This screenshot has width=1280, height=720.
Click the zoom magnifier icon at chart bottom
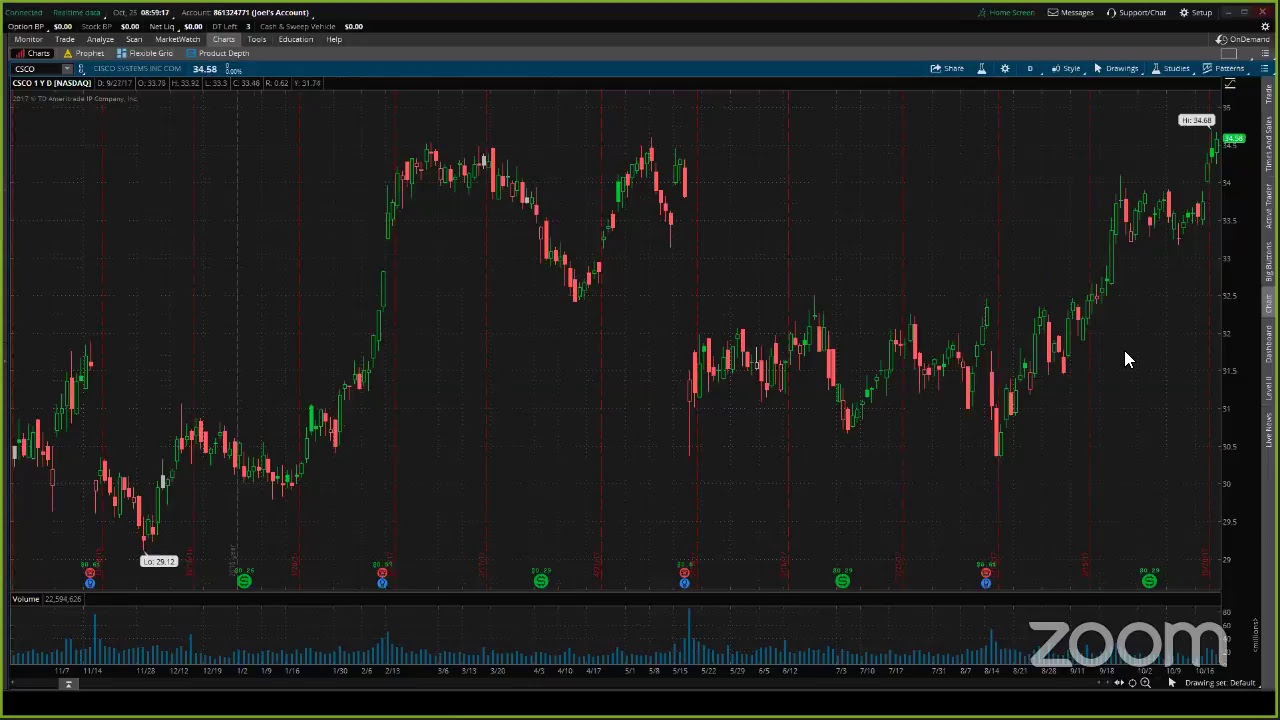1145,683
